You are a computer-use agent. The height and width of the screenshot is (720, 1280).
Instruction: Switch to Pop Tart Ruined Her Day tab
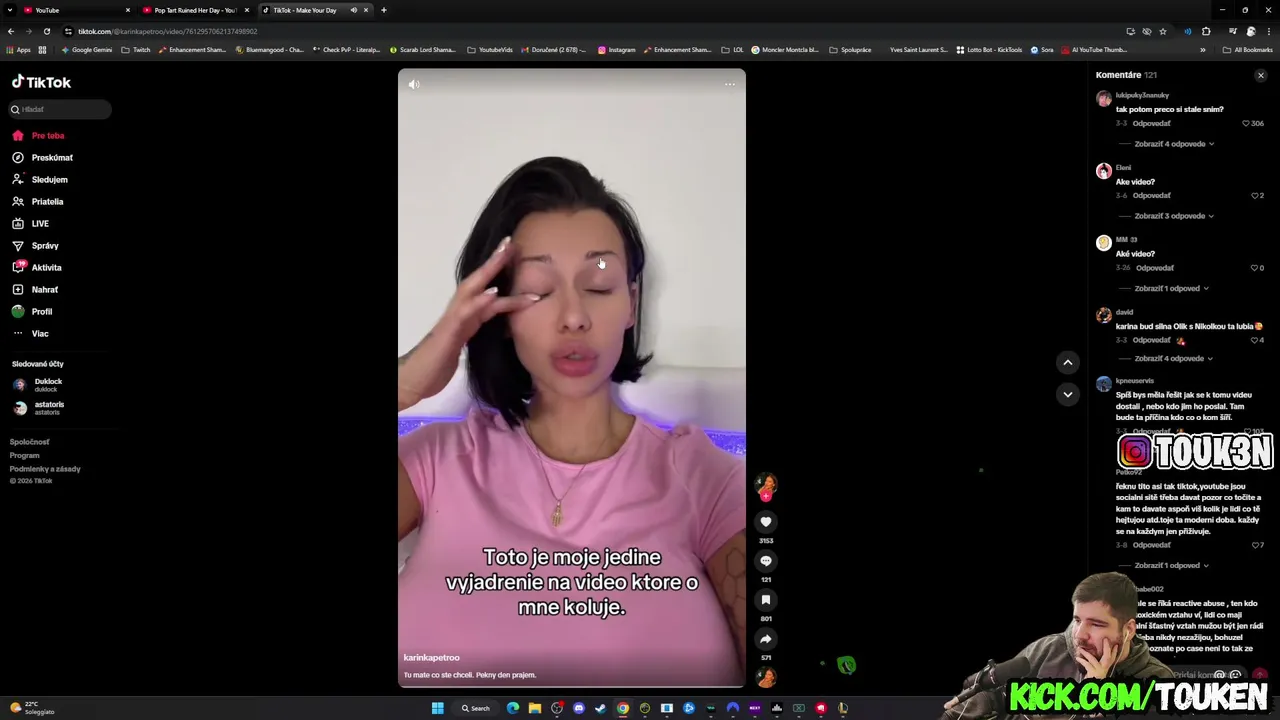(195, 10)
